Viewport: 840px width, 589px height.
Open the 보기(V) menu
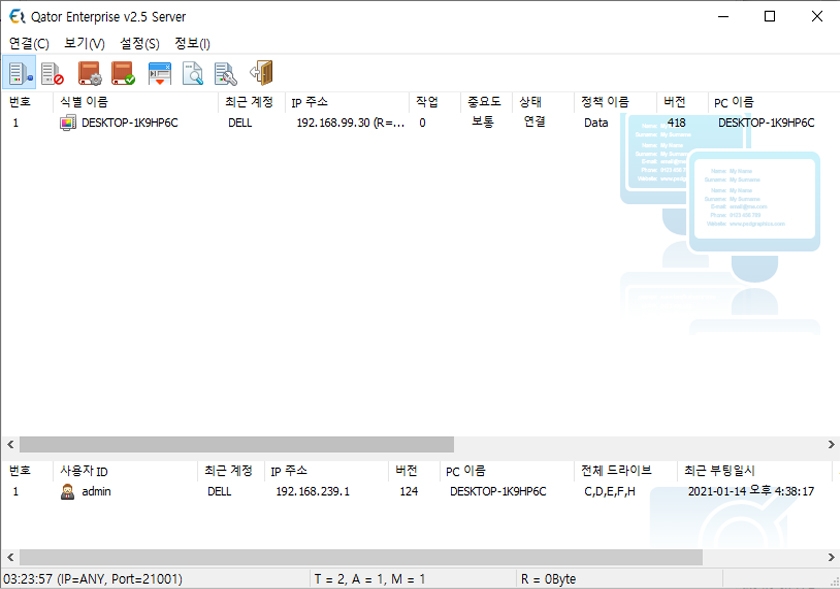(x=84, y=43)
